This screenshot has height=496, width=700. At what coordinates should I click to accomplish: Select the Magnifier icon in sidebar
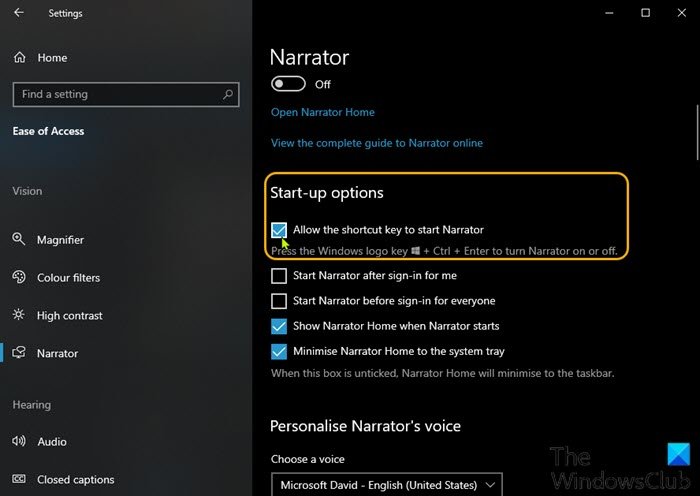18,239
